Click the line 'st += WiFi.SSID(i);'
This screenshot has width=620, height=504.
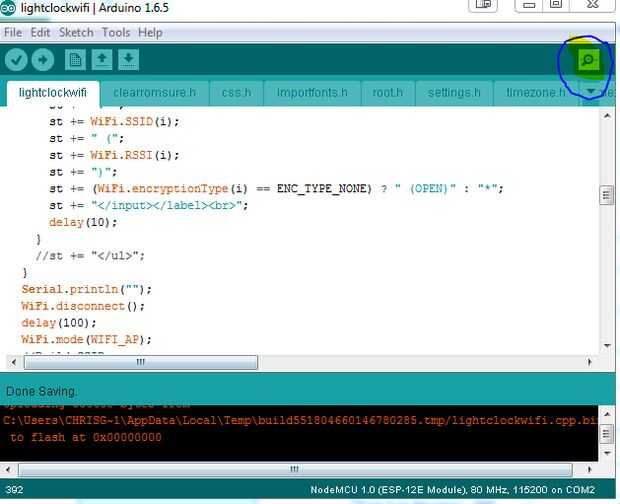pyautogui.click(x=114, y=122)
